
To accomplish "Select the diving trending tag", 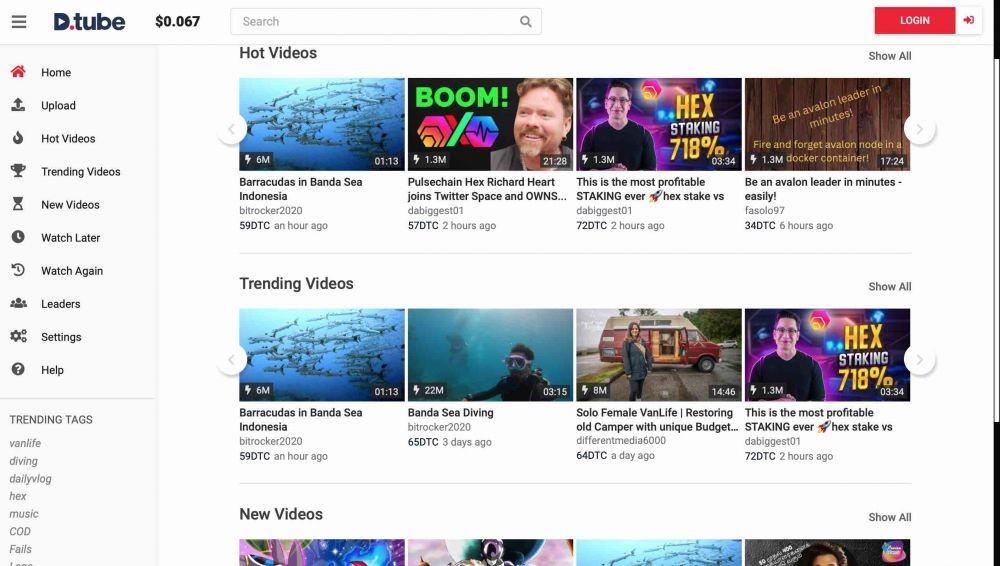I will tap(24, 461).
